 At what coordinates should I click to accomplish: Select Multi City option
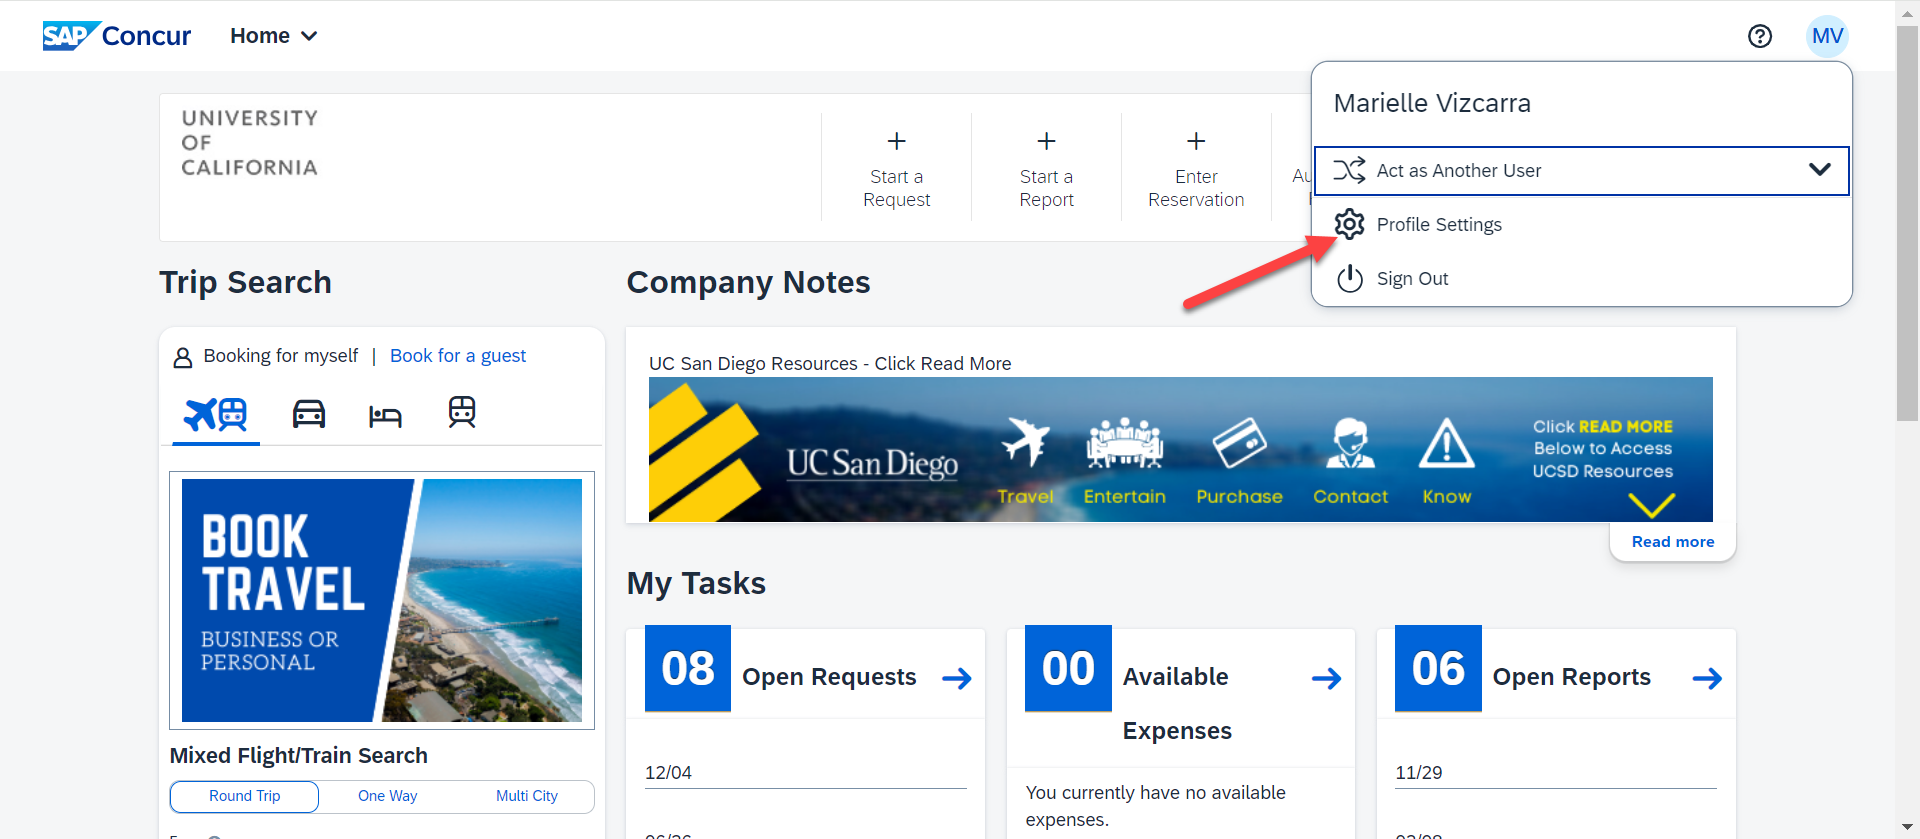[x=527, y=796]
